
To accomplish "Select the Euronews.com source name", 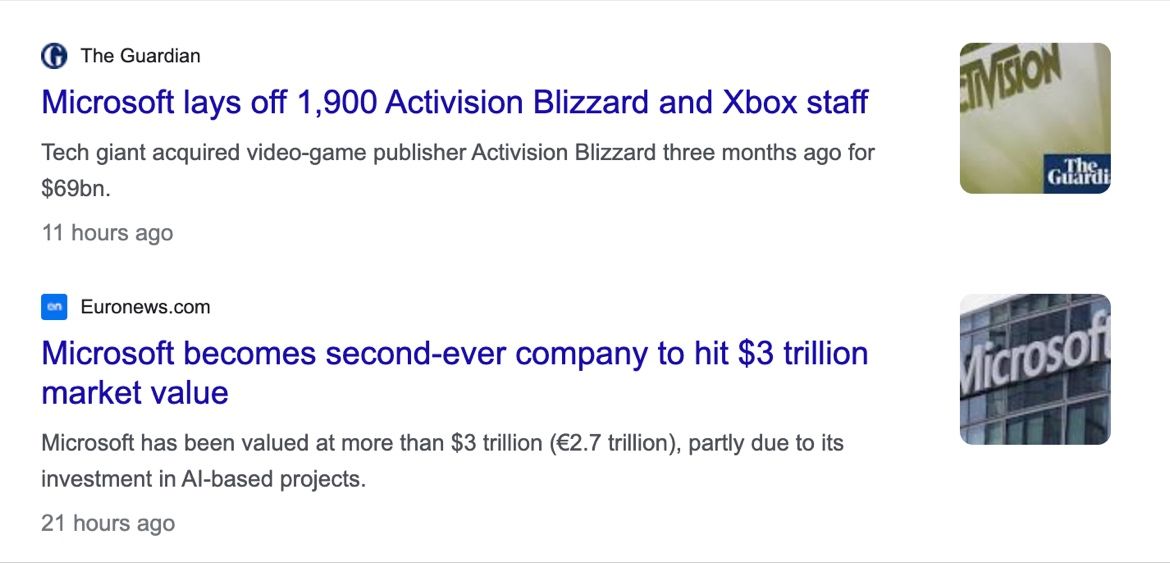I will coord(146,306).
